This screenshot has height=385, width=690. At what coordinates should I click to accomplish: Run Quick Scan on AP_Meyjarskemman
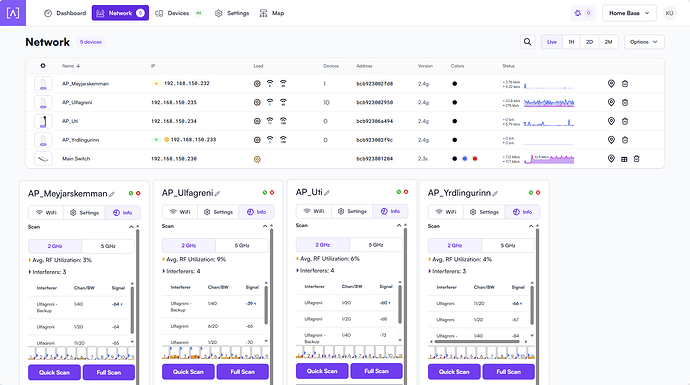pyautogui.click(x=55, y=372)
